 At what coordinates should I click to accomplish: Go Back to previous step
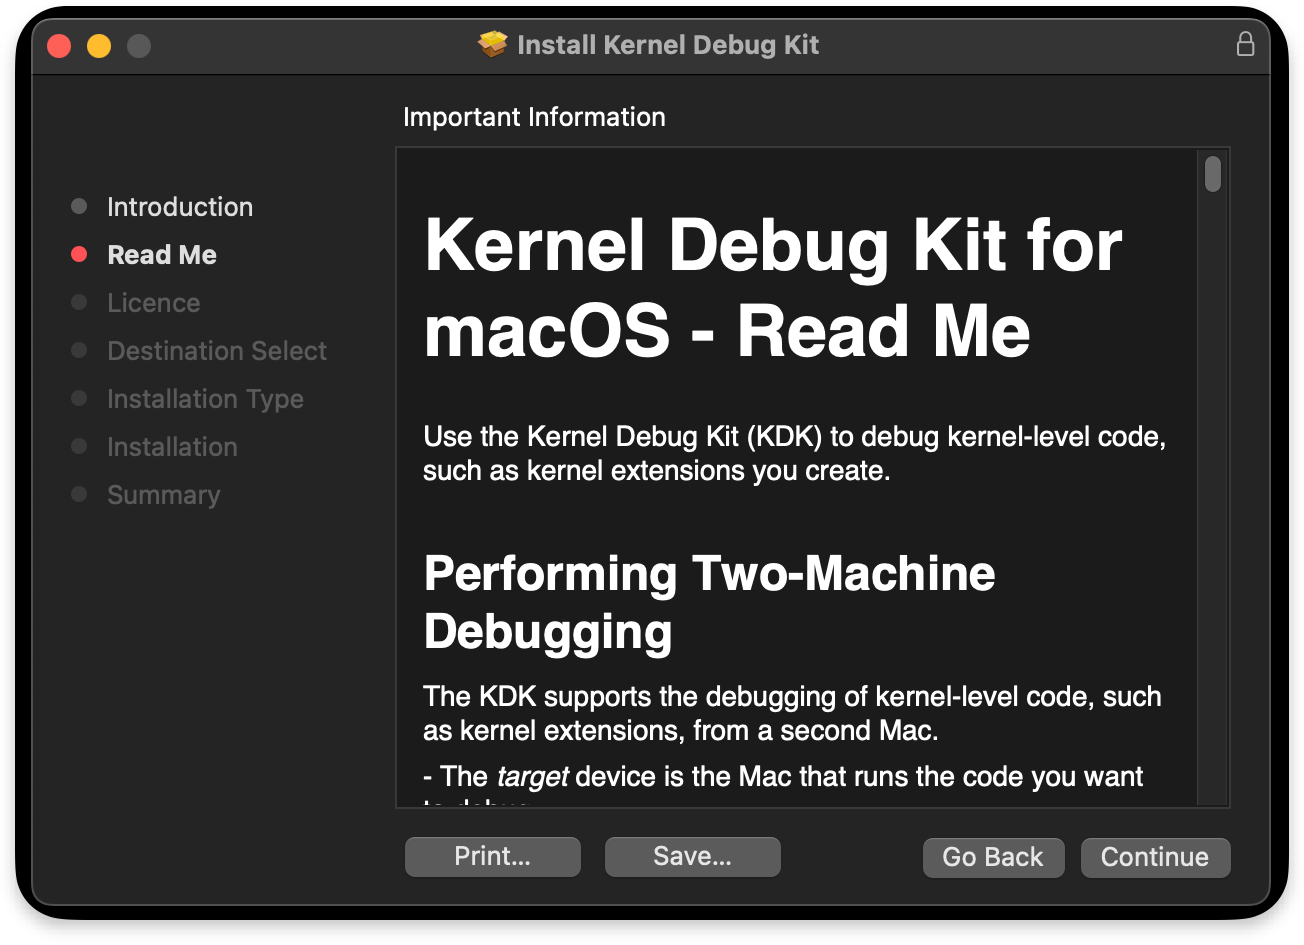pos(993,858)
